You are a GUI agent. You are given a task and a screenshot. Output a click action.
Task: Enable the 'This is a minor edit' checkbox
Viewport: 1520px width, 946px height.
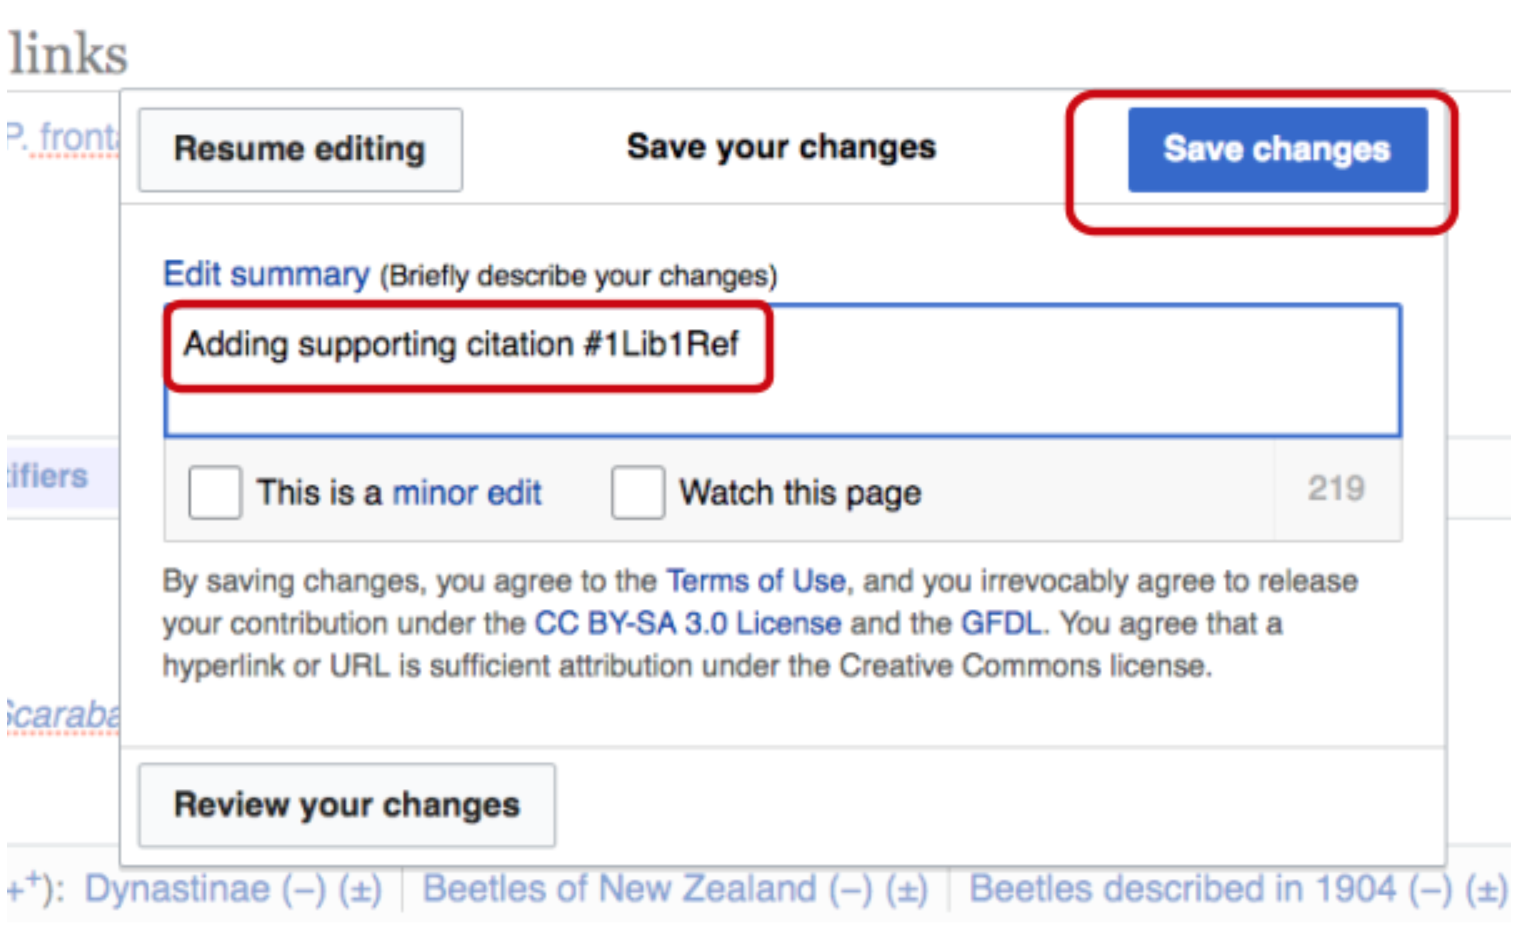point(215,492)
